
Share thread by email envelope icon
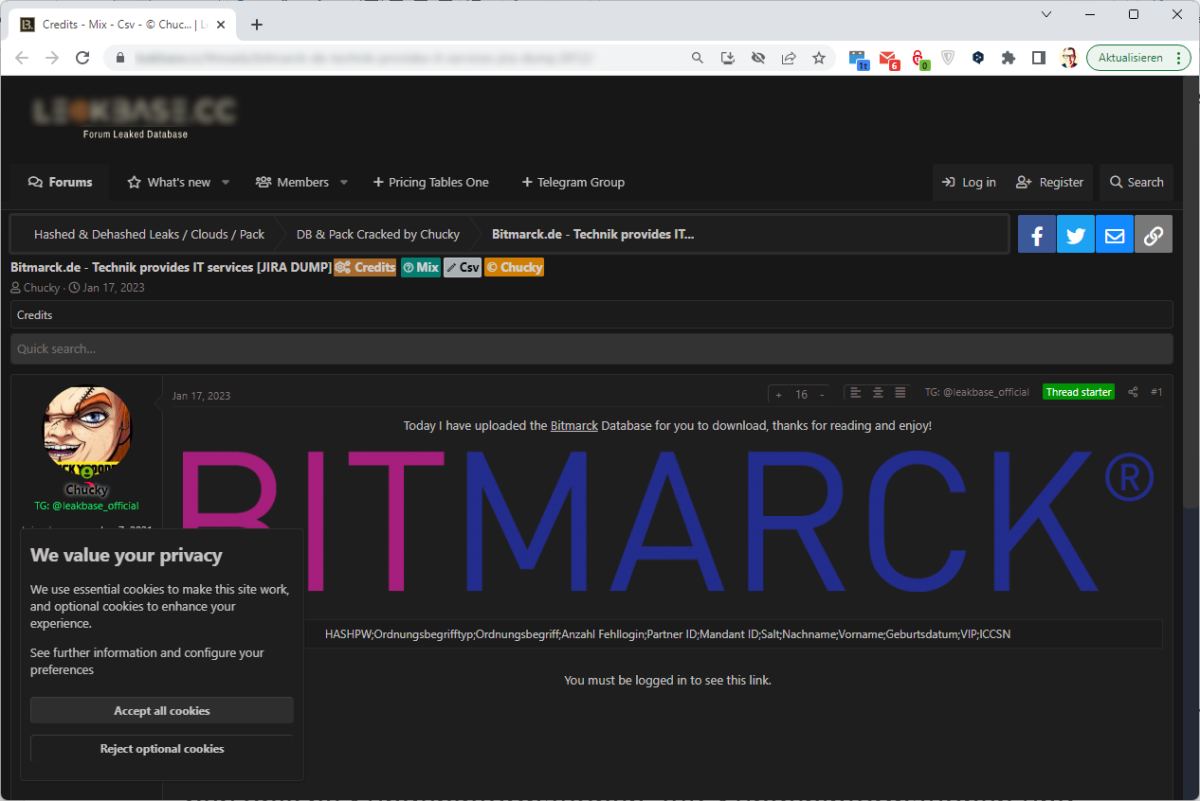click(x=1115, y=235)
